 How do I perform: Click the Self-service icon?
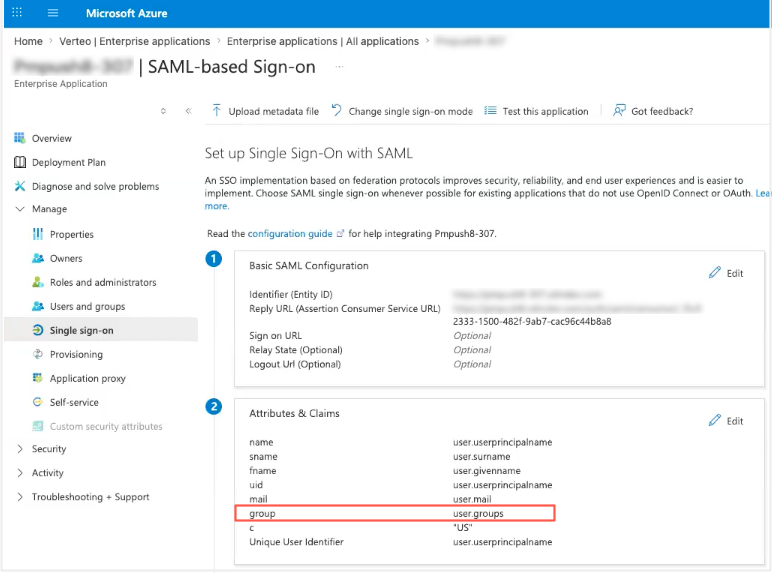[x=38, y=402]
